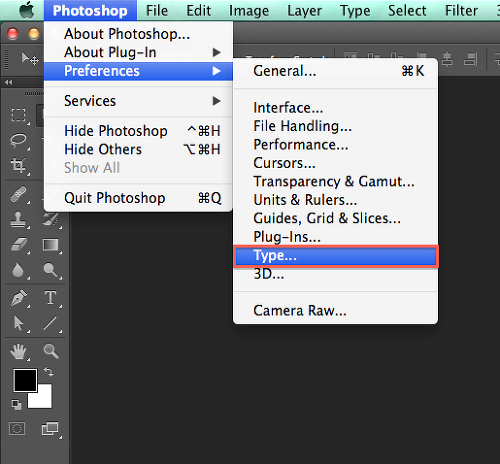
Task: Select the Rectangular Marquee tool
Action: pos(18,115)
